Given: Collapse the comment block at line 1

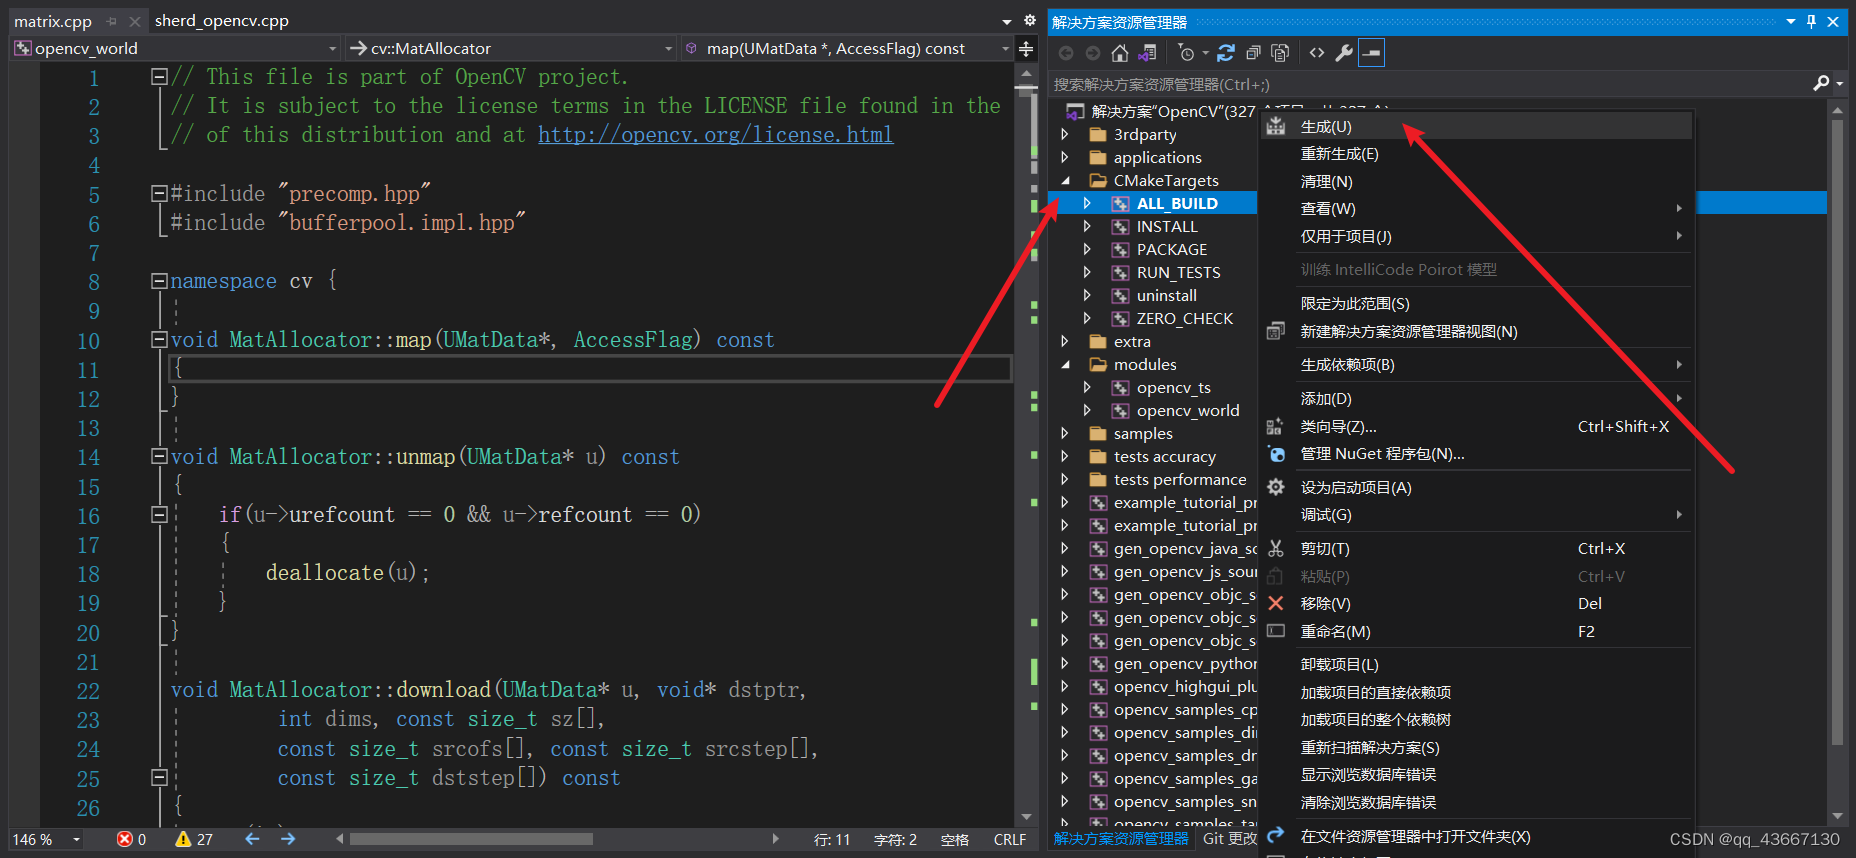Looking at the screenshot, I should pyautogui.click(x=159, y=77).
